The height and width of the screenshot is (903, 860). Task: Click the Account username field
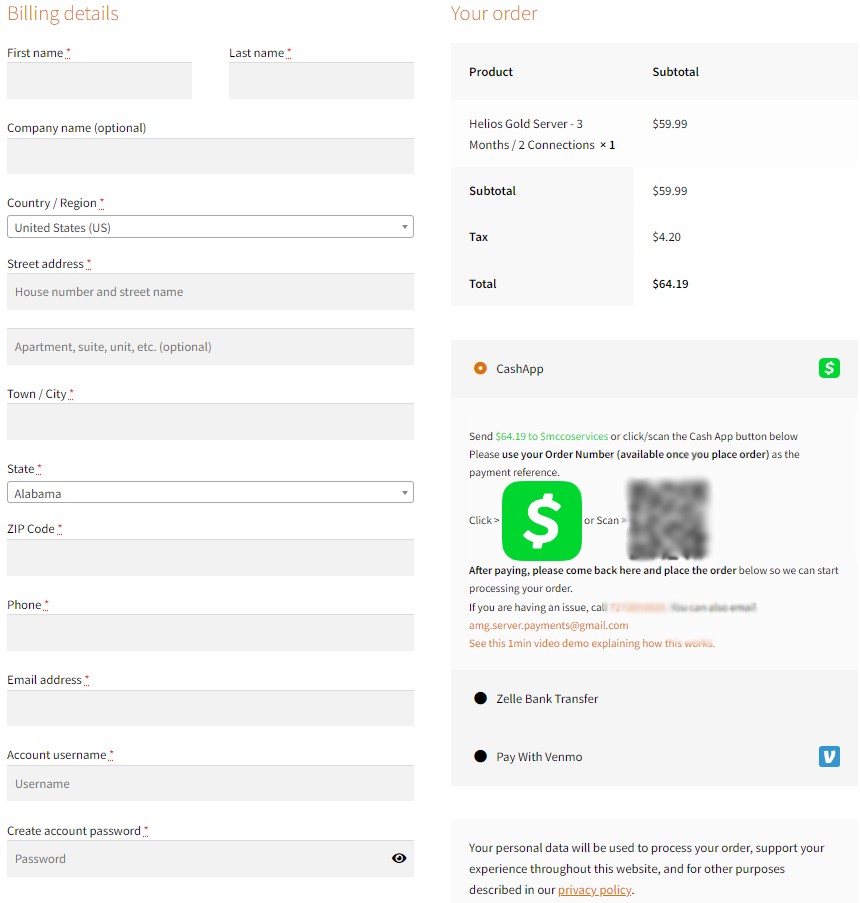210,784
